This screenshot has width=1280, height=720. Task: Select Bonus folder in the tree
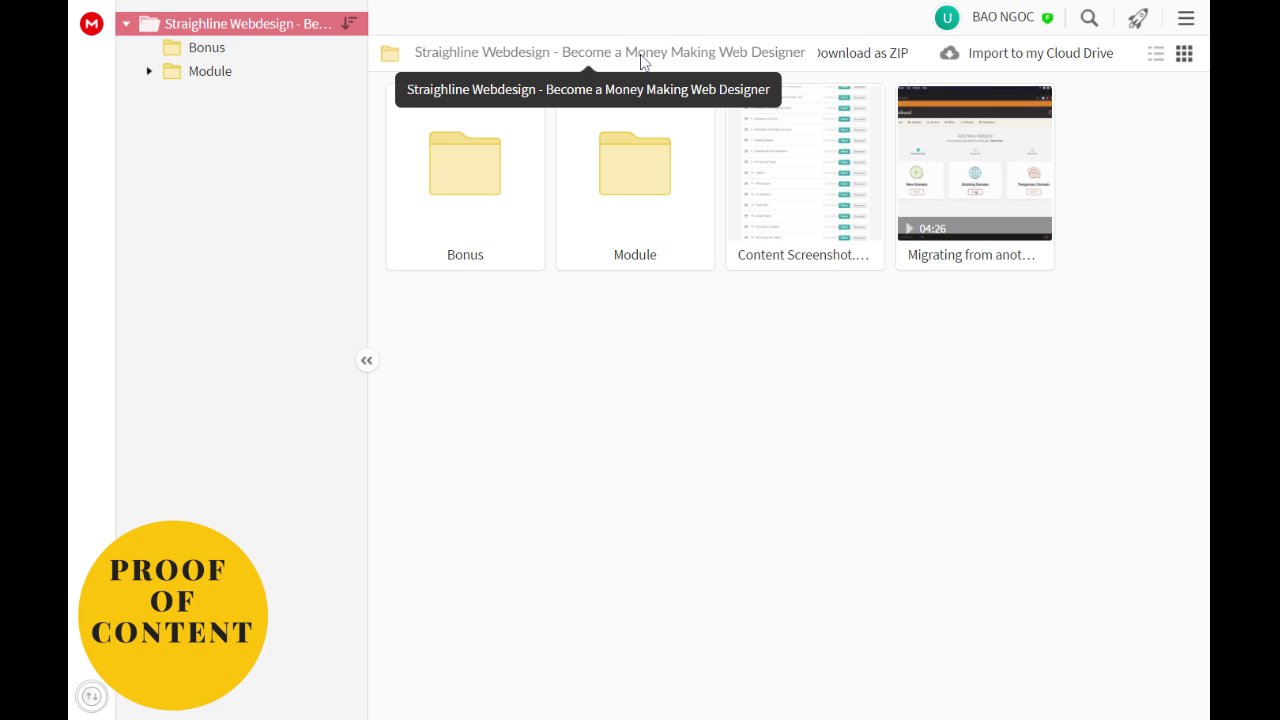click(x=206, y=47)
